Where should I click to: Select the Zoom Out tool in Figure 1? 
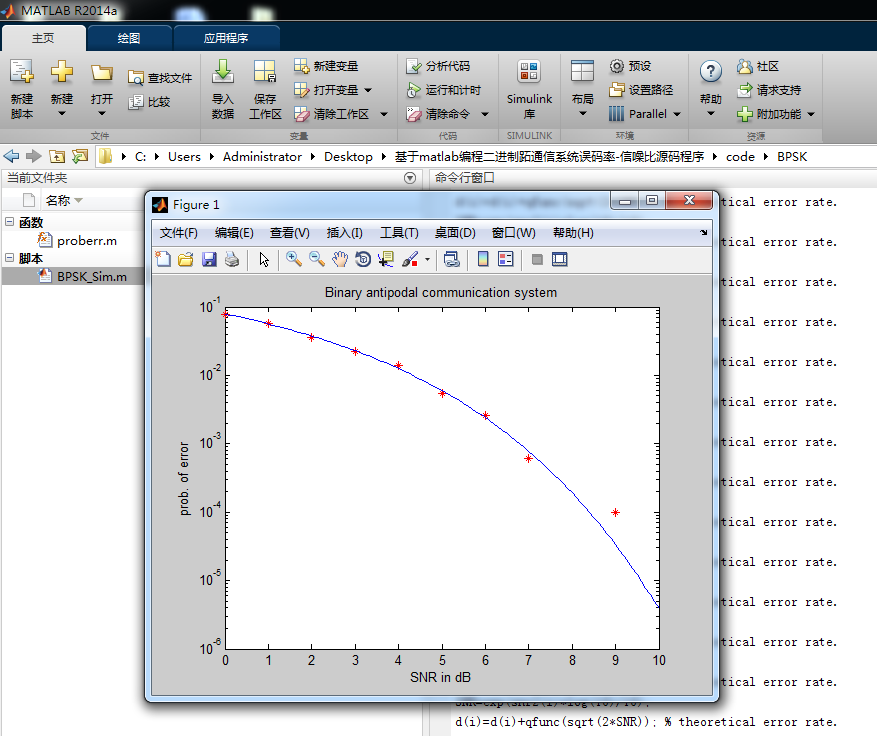coord(317,259)
